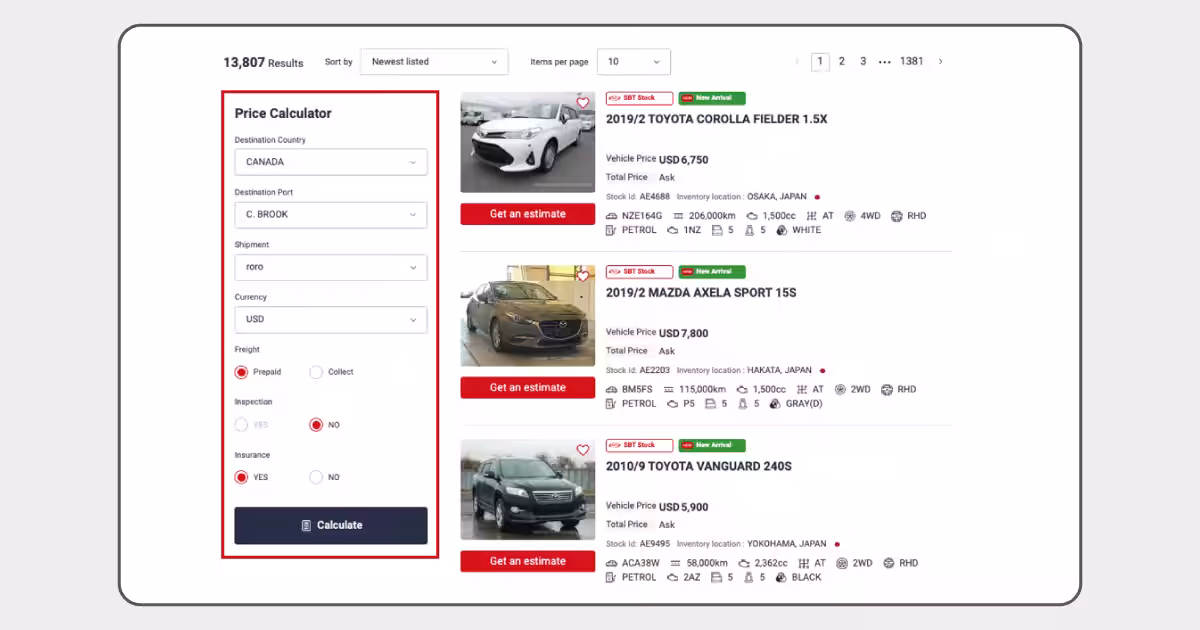Click the price USD 5,900
Screen dimensions: 1200x630
[x=684, y=507]
